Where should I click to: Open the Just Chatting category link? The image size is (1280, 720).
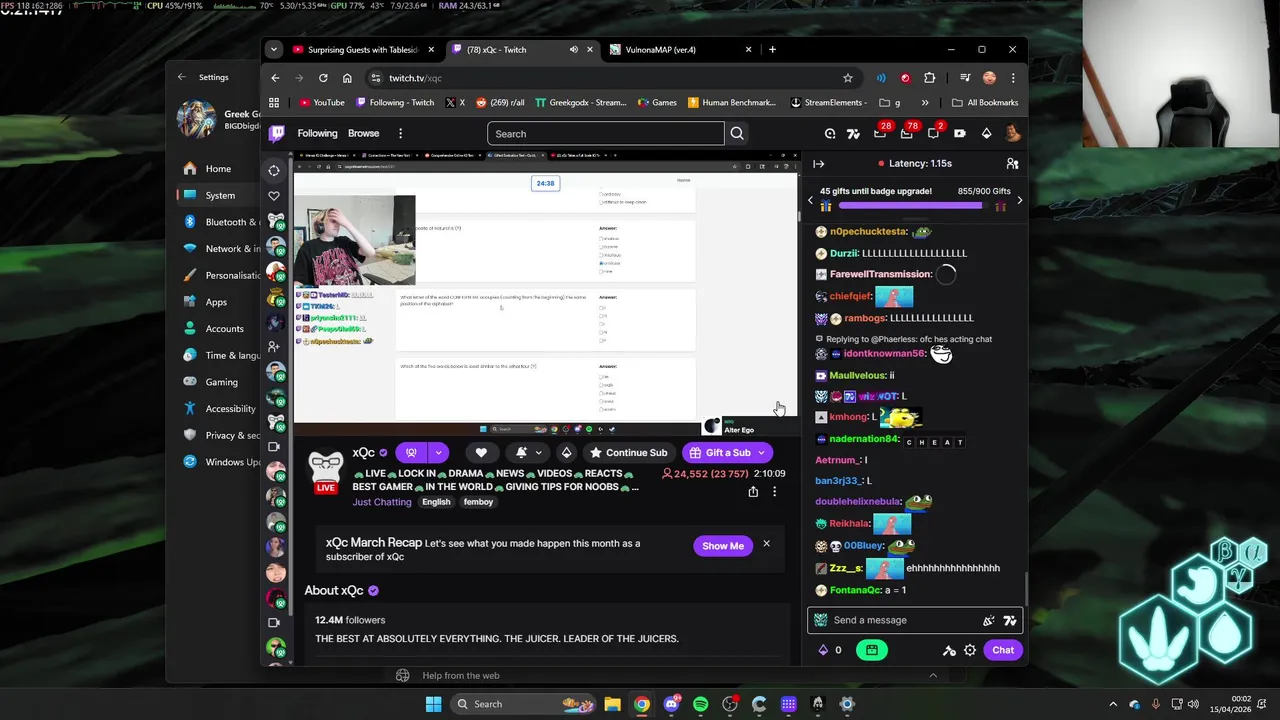(381, 502)
